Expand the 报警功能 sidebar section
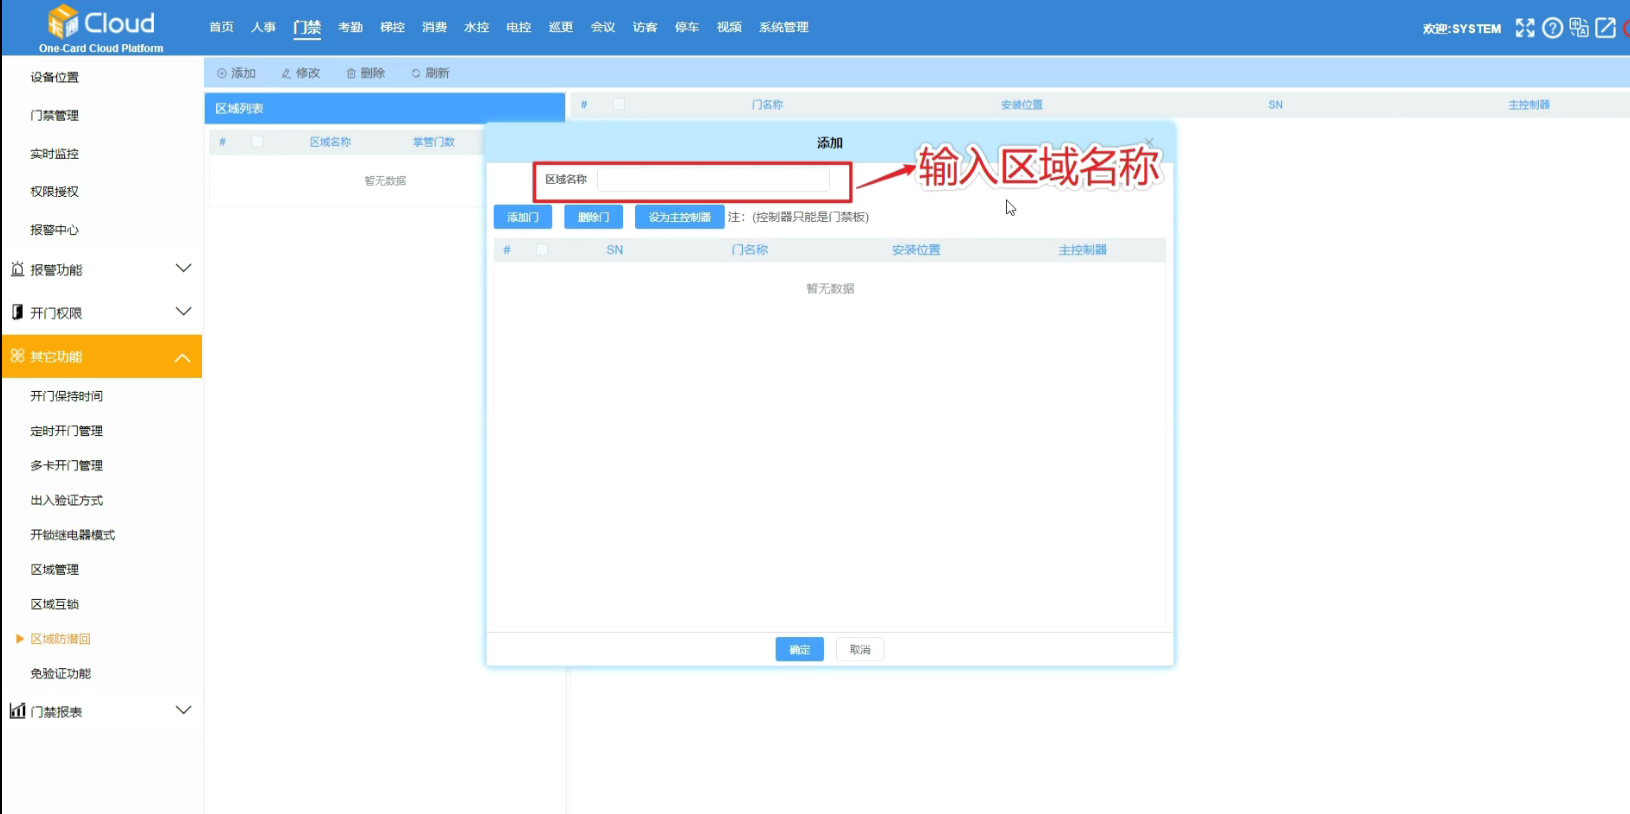The height and width of the screenshot is (814, 1630). [x=183, y=269]
